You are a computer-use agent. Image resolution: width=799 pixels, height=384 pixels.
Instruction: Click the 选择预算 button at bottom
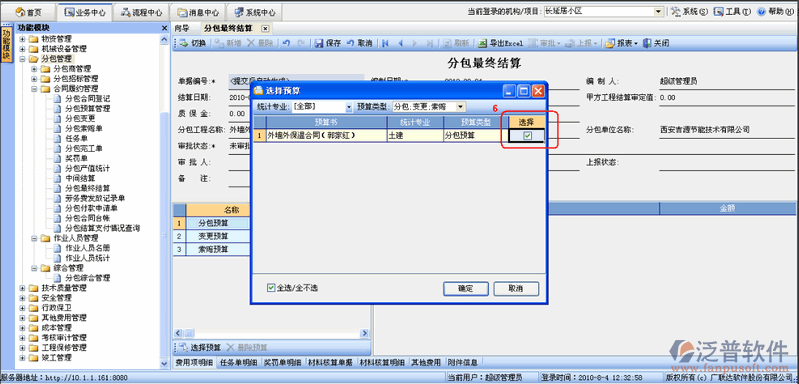tap(199, 348)
